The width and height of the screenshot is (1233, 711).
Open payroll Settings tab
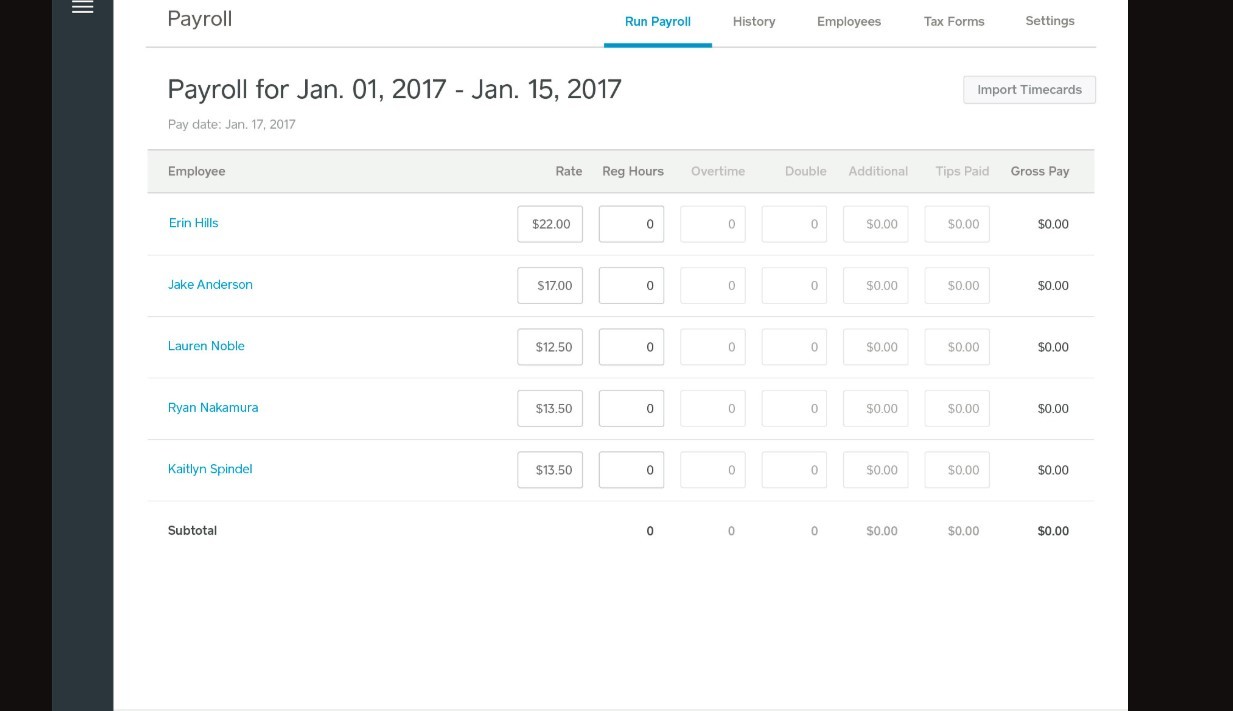(1049, 21)
